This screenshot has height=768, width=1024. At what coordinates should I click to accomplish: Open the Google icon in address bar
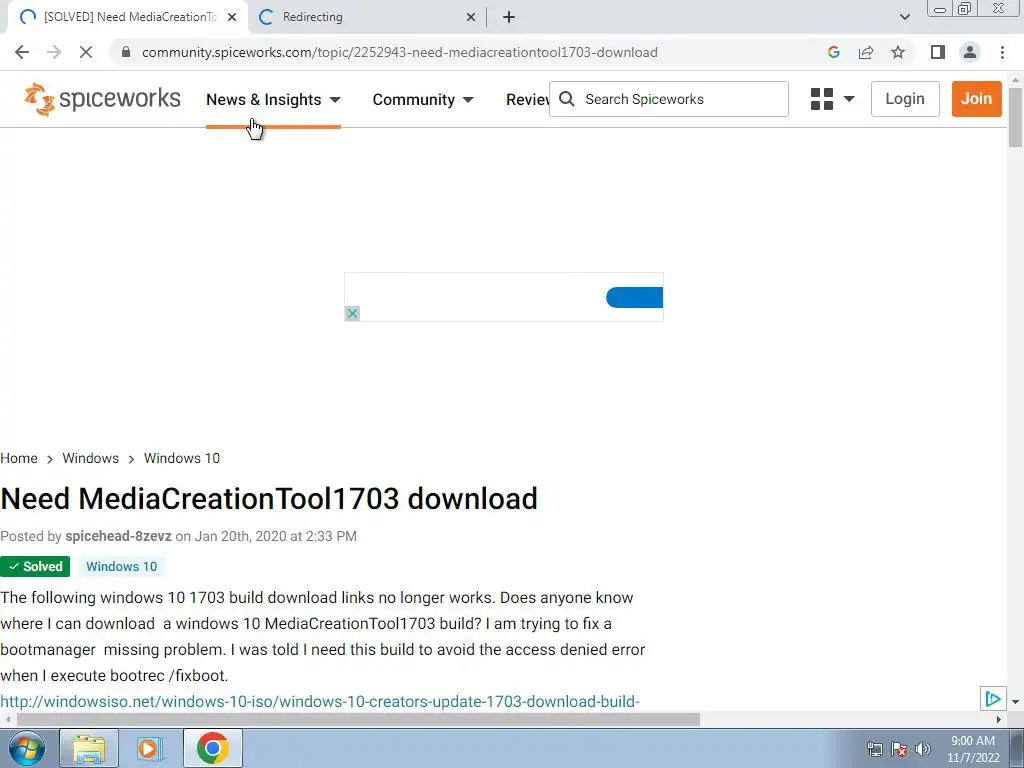833,52
